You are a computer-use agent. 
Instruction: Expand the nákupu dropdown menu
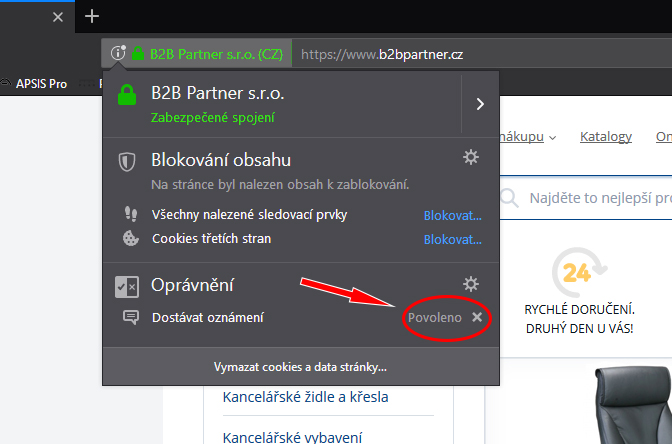[x=528, y=137]
